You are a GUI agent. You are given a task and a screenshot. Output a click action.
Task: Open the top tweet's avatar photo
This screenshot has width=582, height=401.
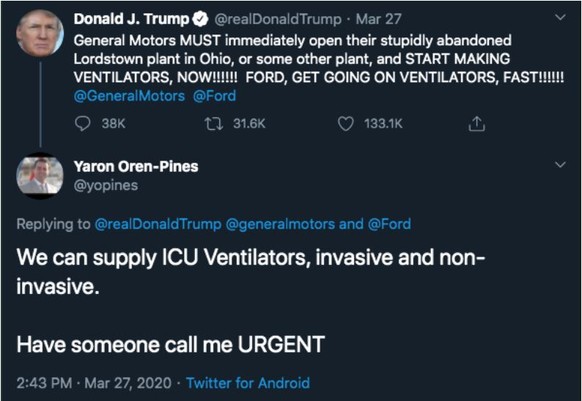coord(40,33)
